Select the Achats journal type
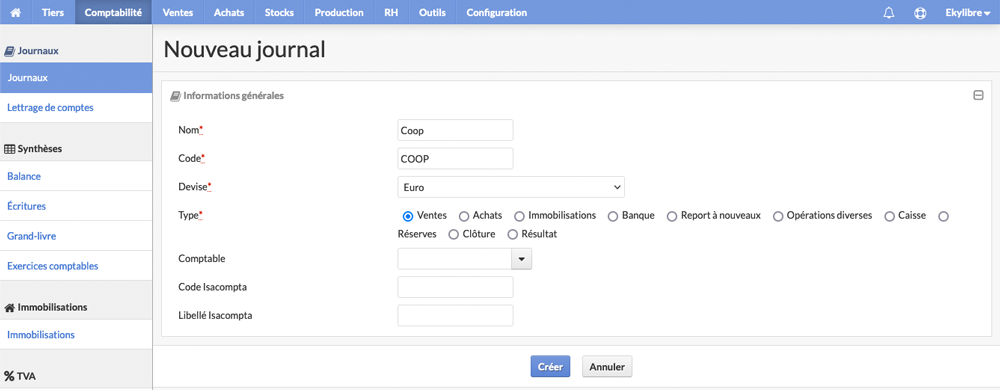Viewport: 1000px width, 390px height. pos(464,216)
